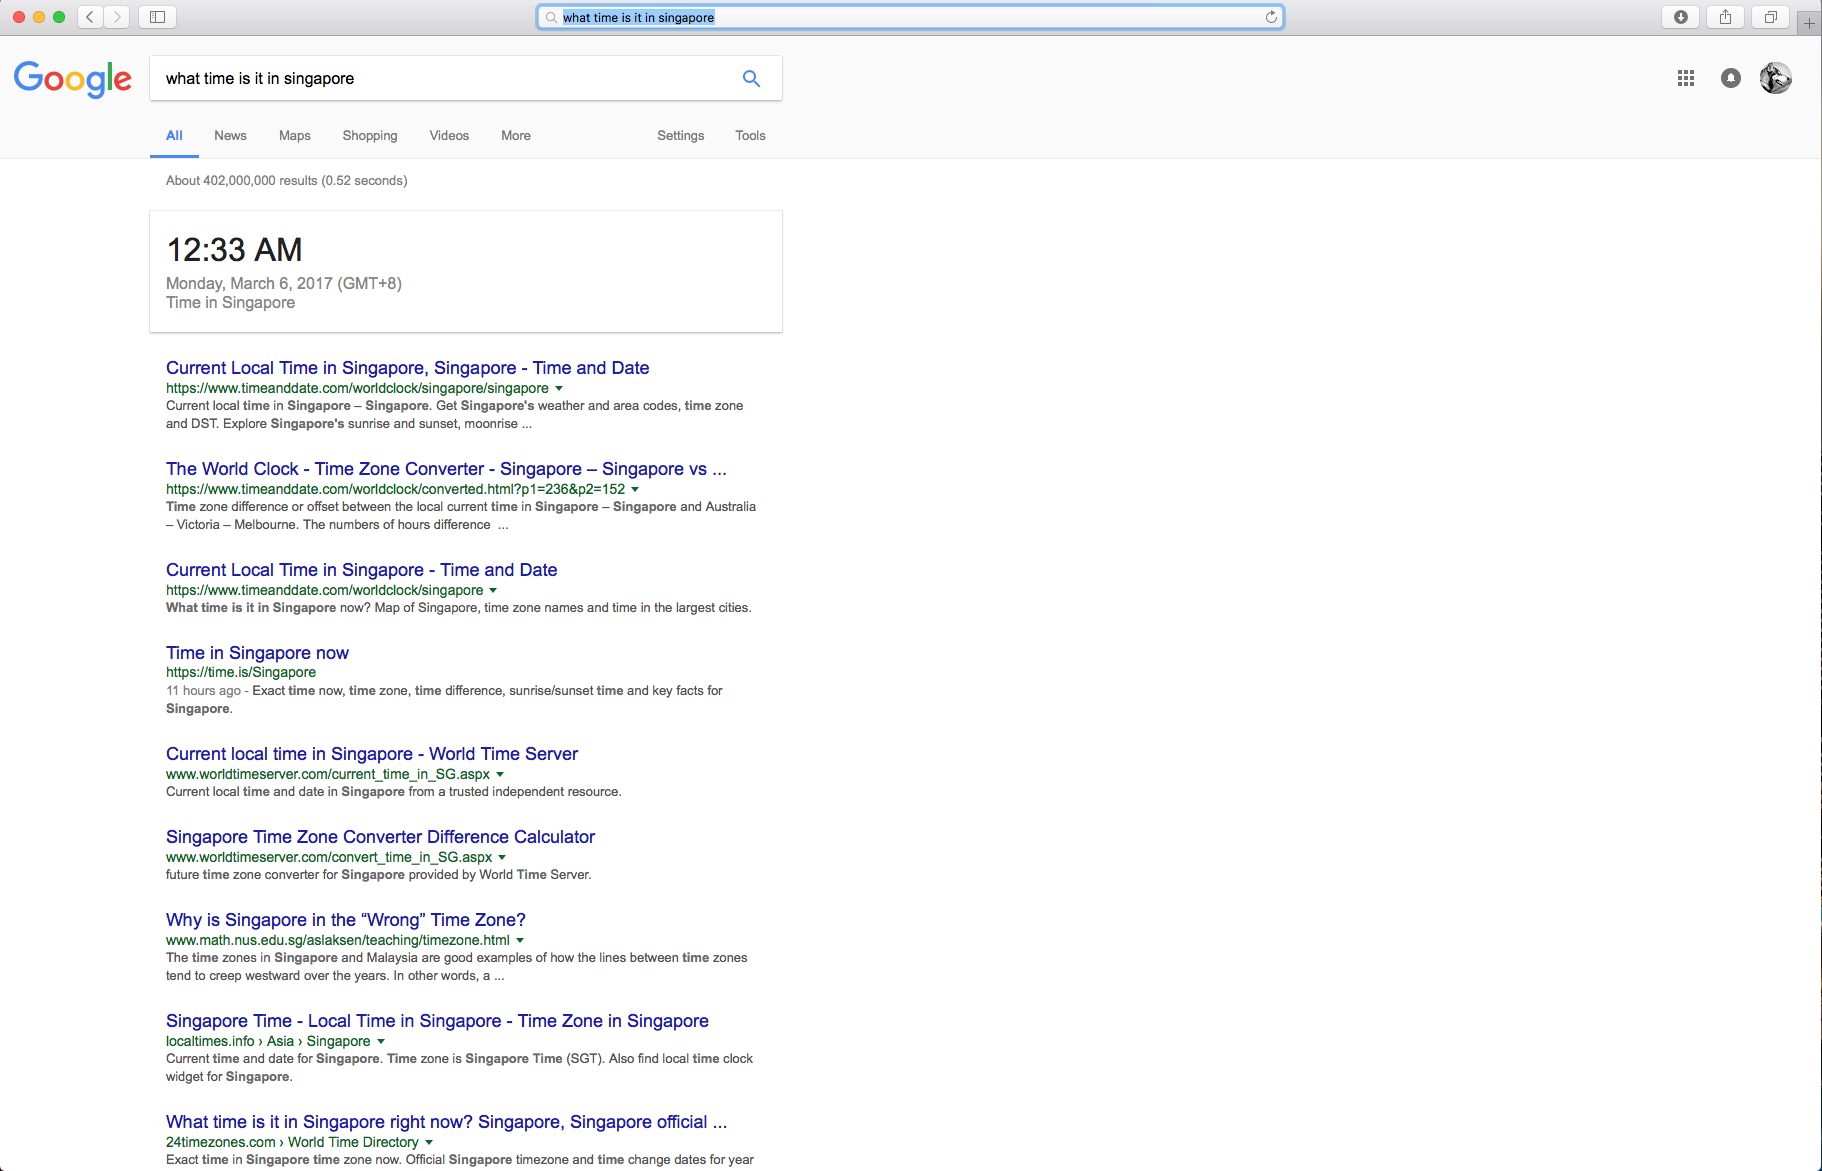
Task: Click the Safari share icon
Action: (x=1725, y=17)
